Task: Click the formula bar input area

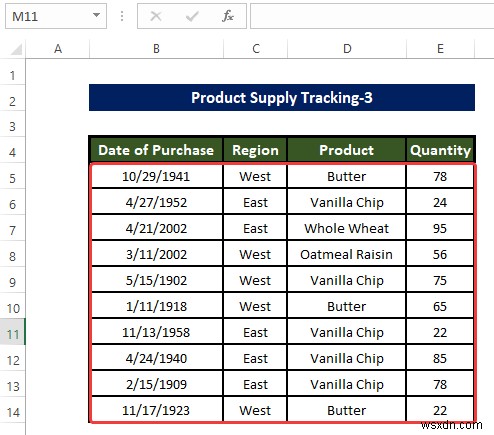Action: coord(372,16)
